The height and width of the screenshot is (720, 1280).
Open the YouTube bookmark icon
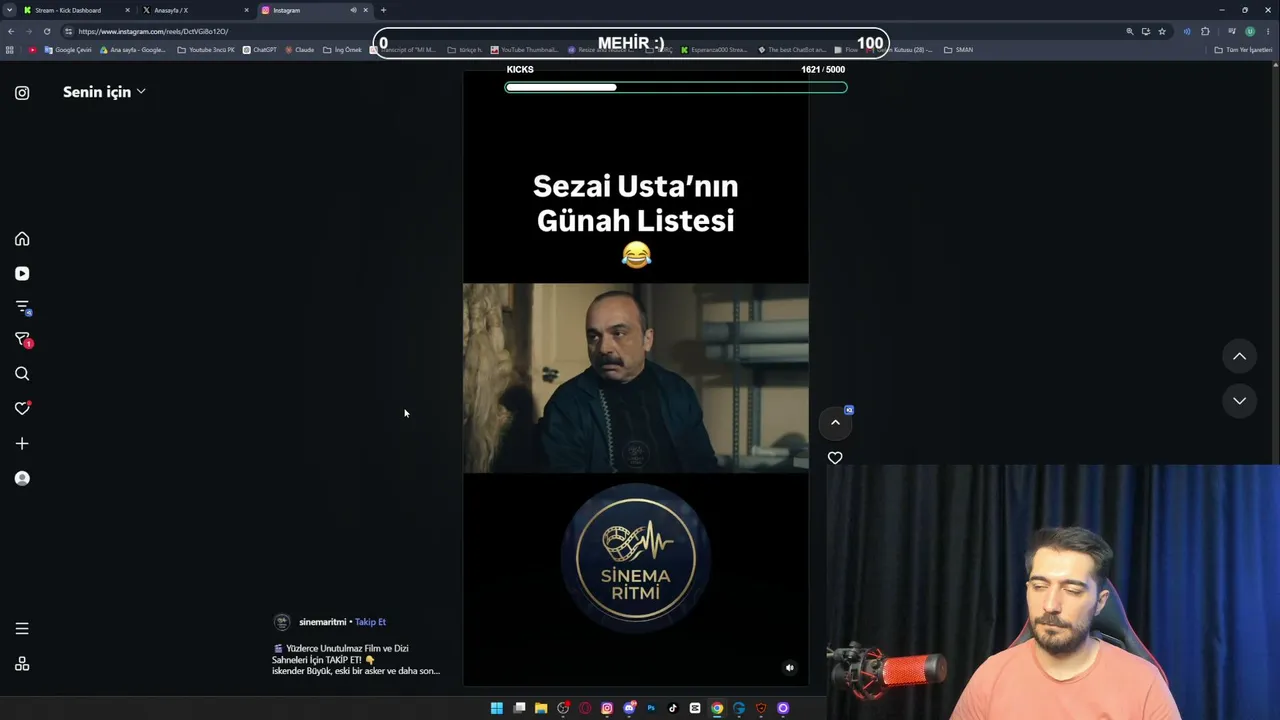(33, 50)
